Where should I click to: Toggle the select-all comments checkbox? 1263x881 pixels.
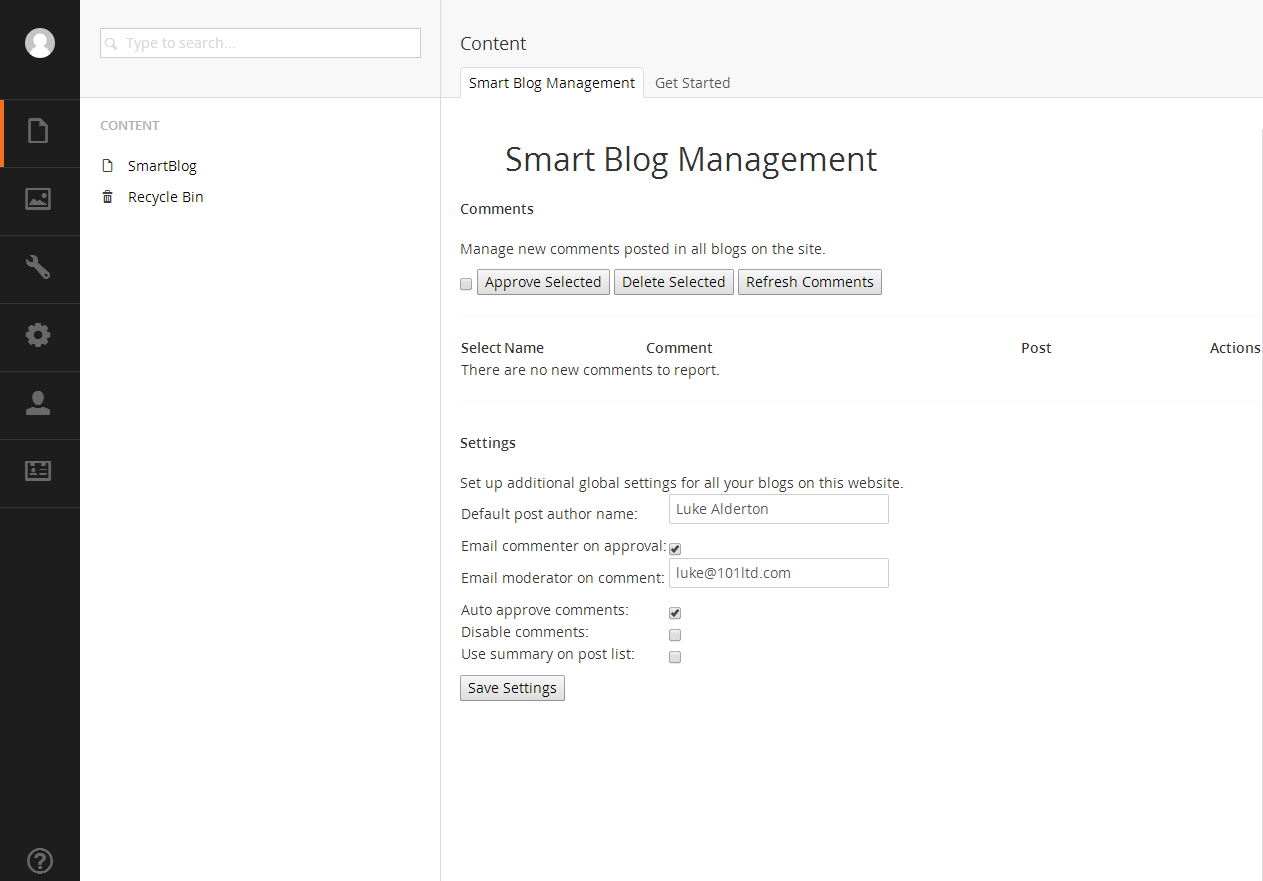[466, 284]
